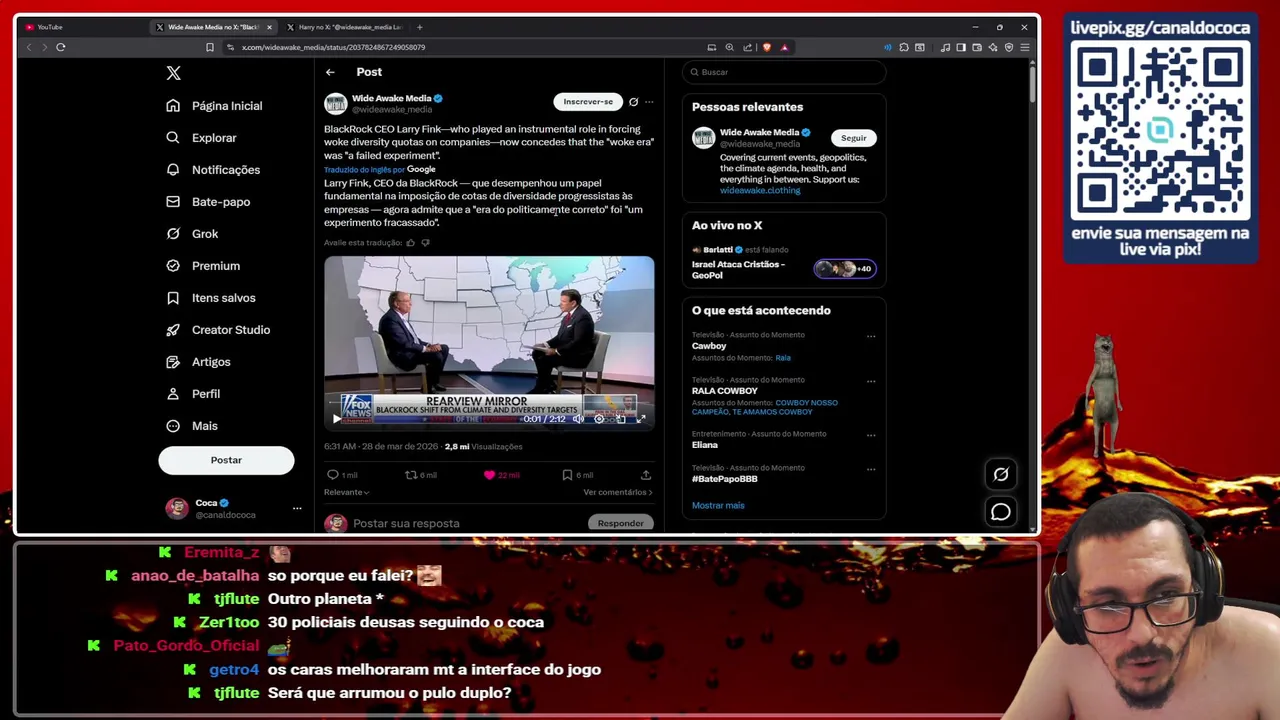Open the floating chat bubble button

pyautogui.click(x=1001, y=512)
